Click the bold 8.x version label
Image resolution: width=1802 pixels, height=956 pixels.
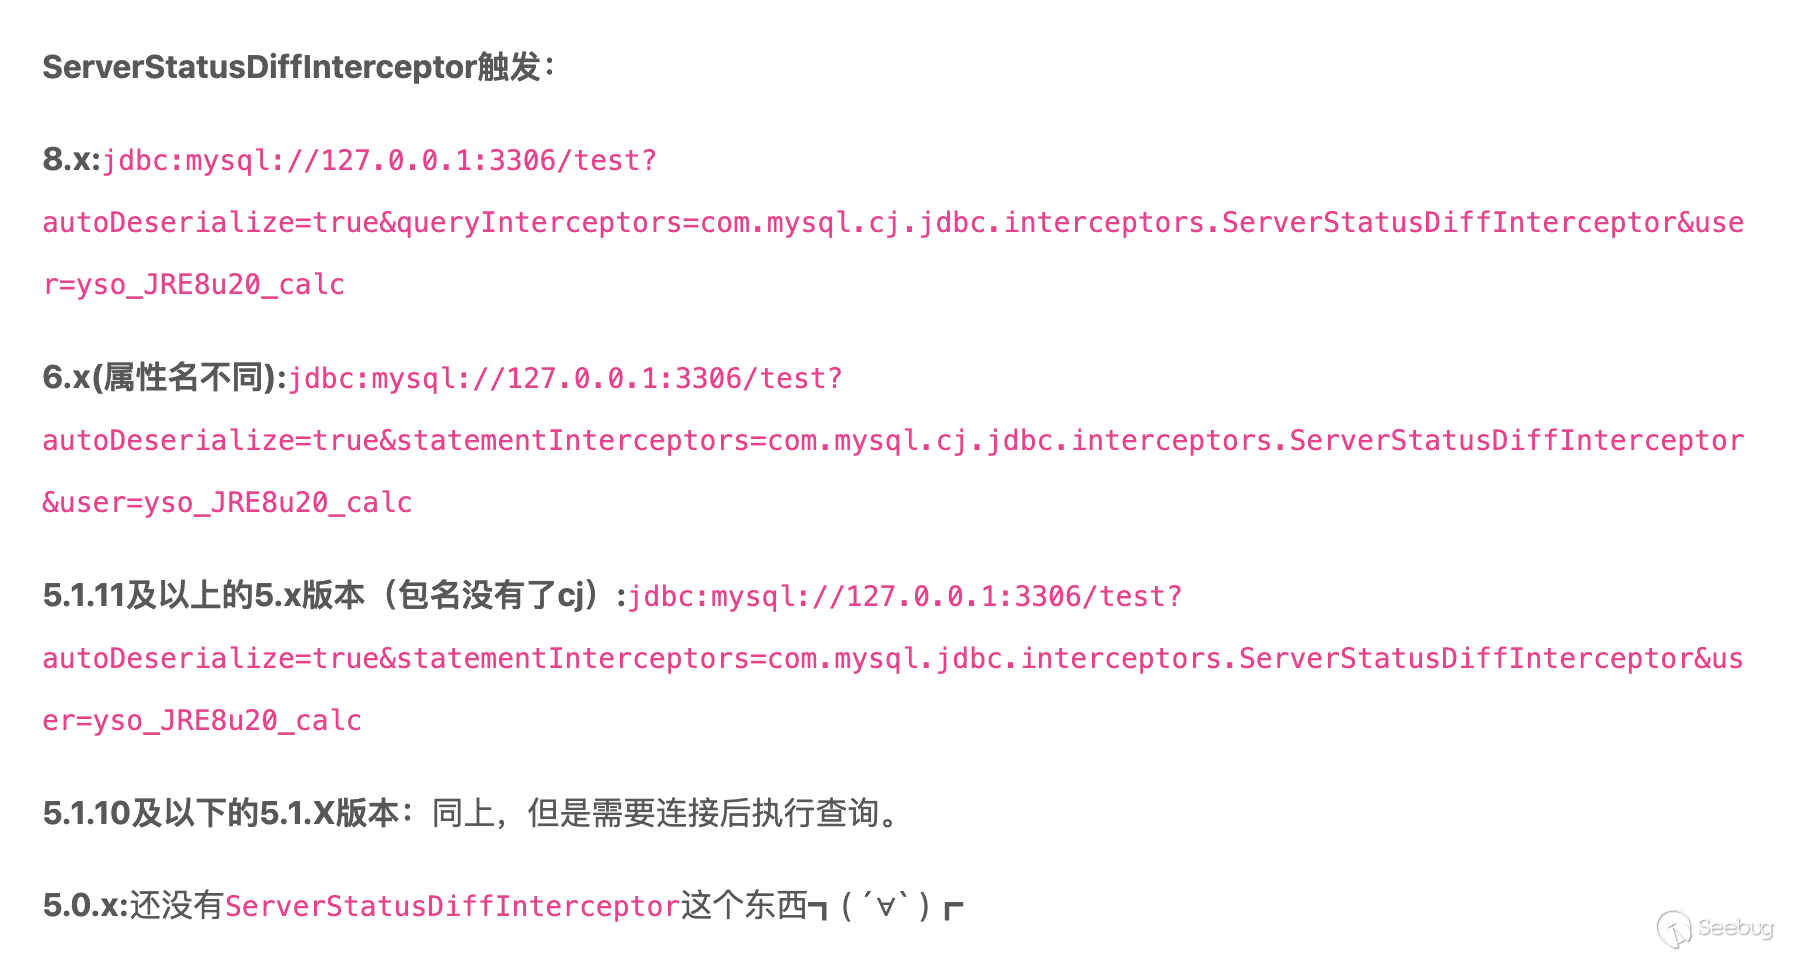click(x=71, y=159)
